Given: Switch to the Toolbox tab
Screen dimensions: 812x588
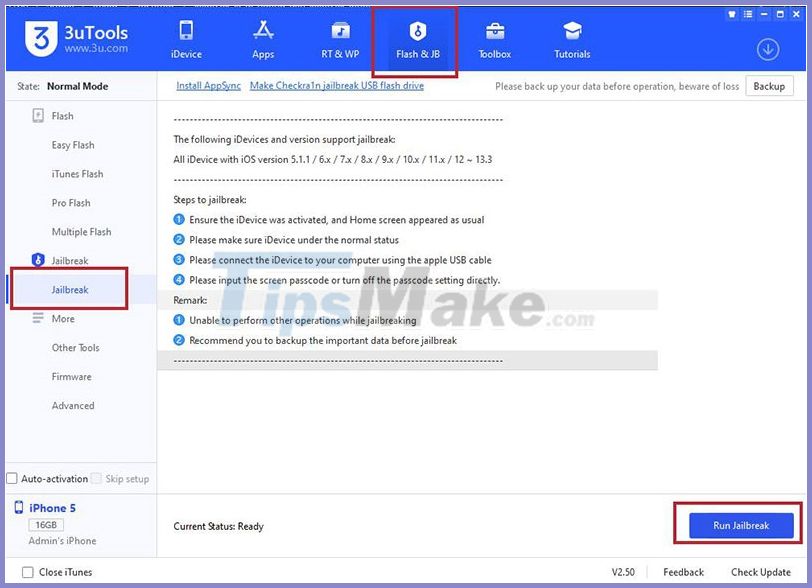Looking at the screenshot, I should point(493,40).
